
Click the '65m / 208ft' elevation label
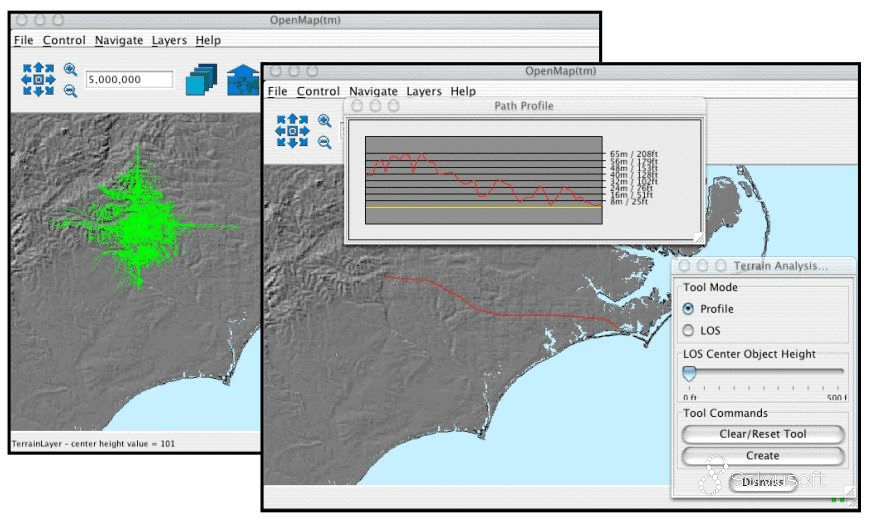(633, 153)
